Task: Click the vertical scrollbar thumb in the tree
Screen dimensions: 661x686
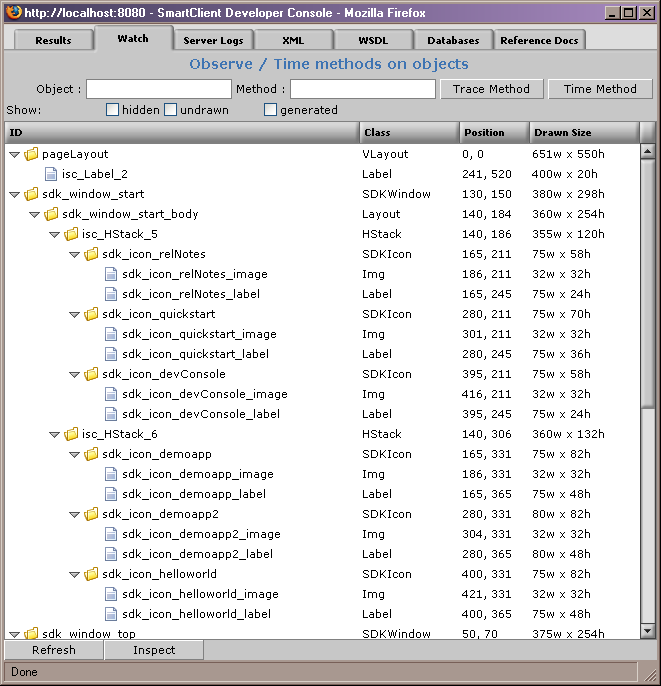Action: point(647,284)
